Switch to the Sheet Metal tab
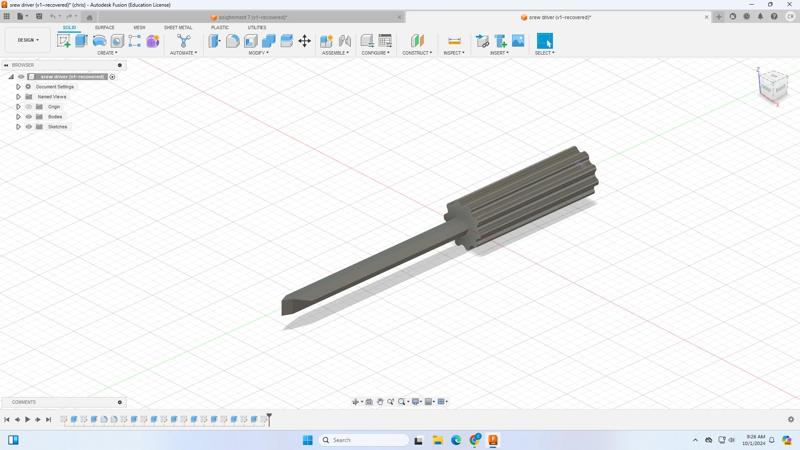 178,28
